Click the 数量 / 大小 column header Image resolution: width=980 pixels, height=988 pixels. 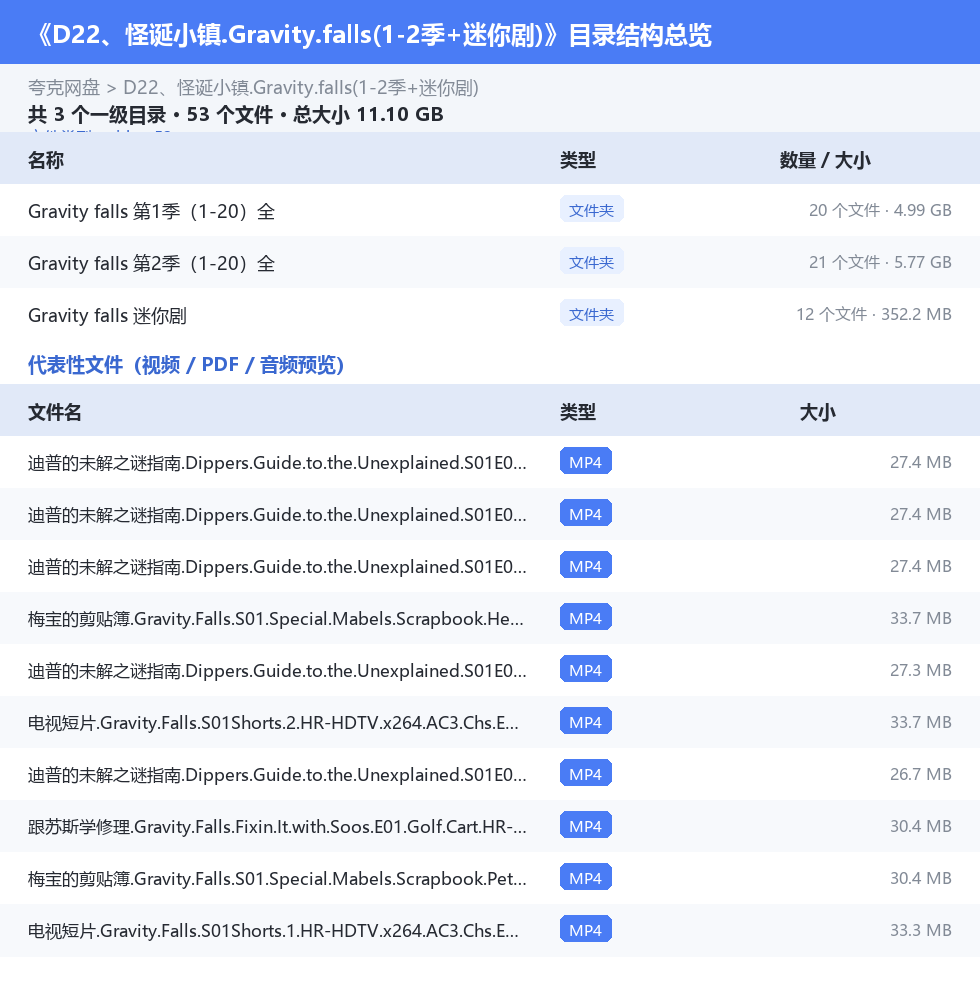point(824,160)
